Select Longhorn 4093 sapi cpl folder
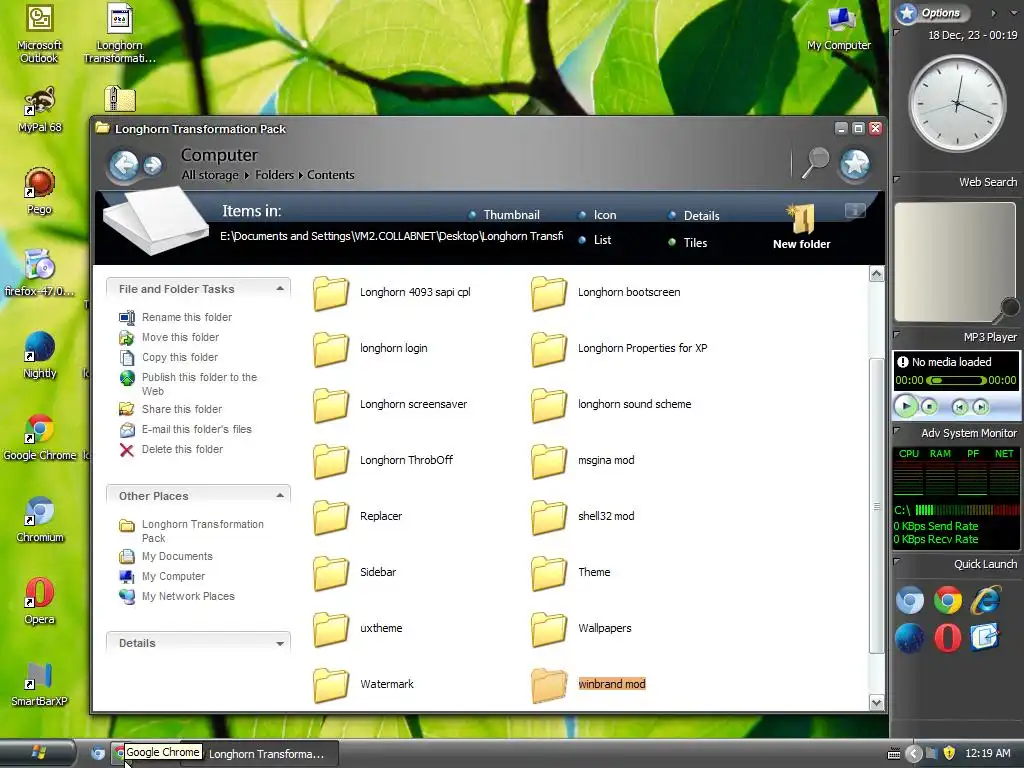1024x768 pixels. point(392,293)
